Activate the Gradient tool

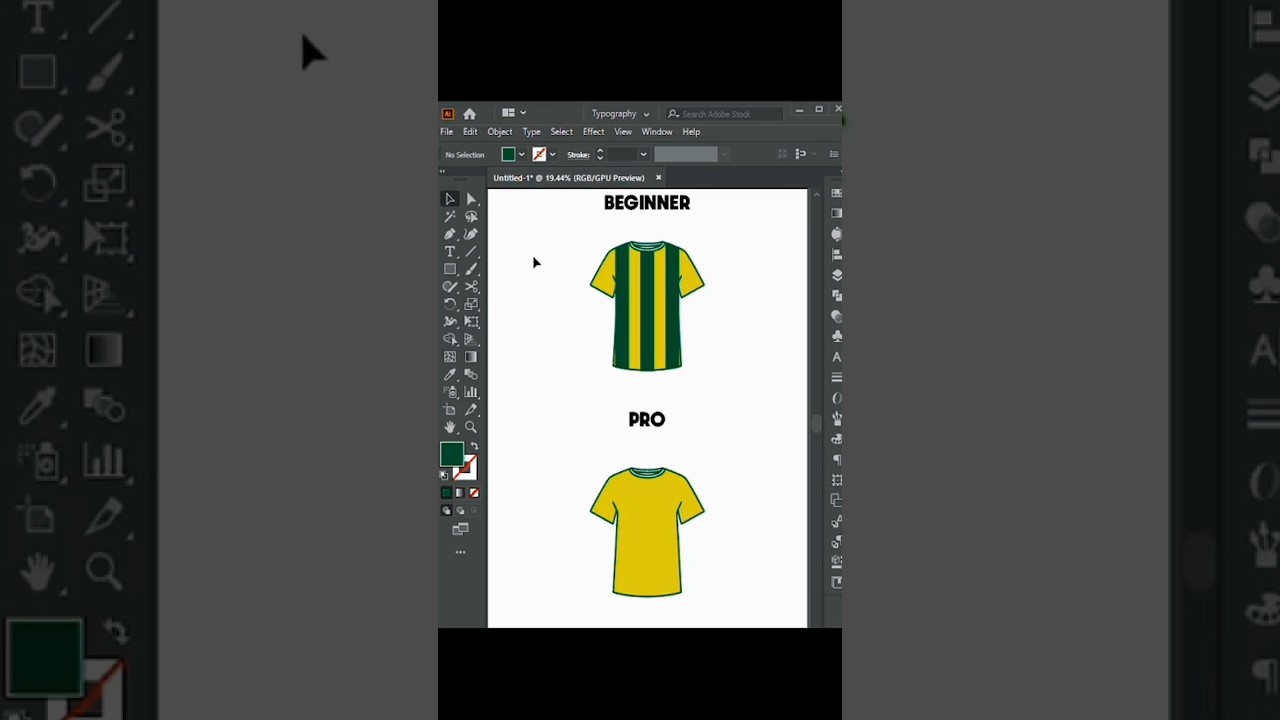pos(471,356)
